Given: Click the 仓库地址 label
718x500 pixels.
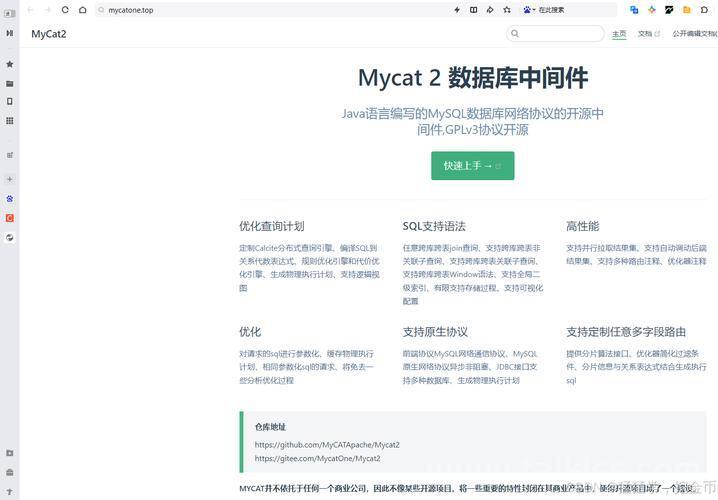Looking at the screenshot, I should click(270, 427).
